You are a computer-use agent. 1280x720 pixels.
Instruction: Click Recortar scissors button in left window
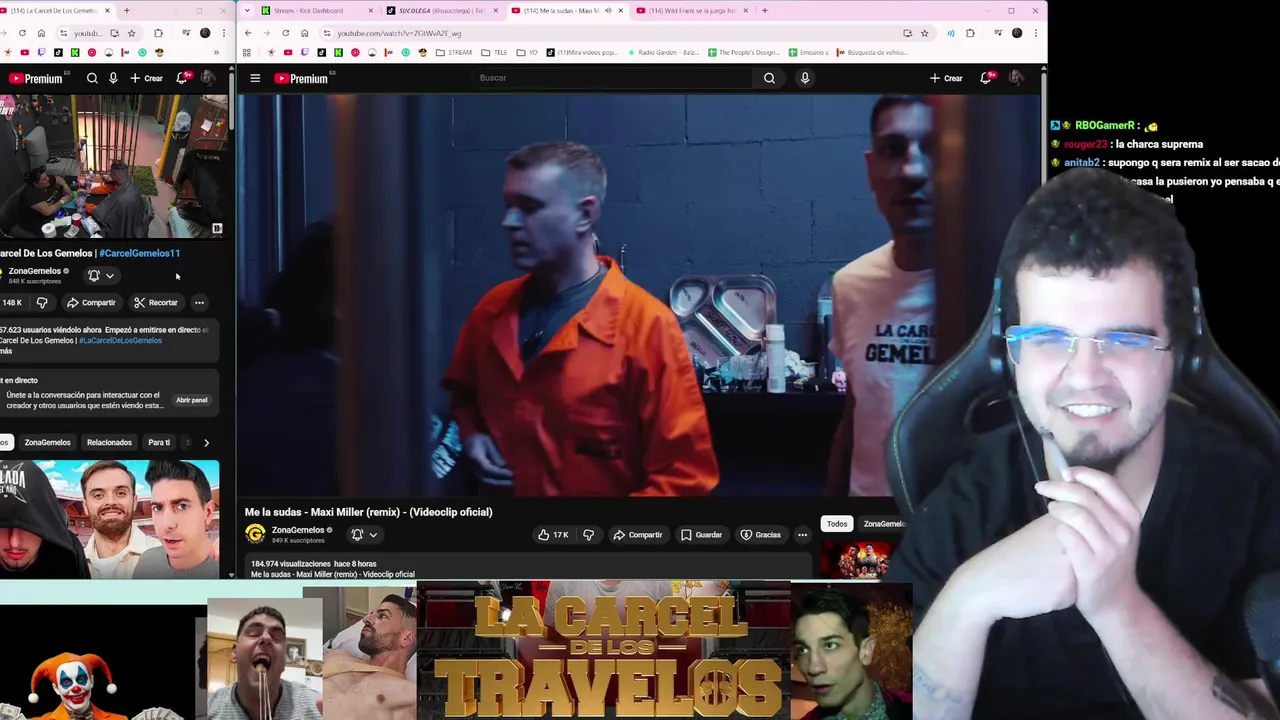click(x=156, y=303)
